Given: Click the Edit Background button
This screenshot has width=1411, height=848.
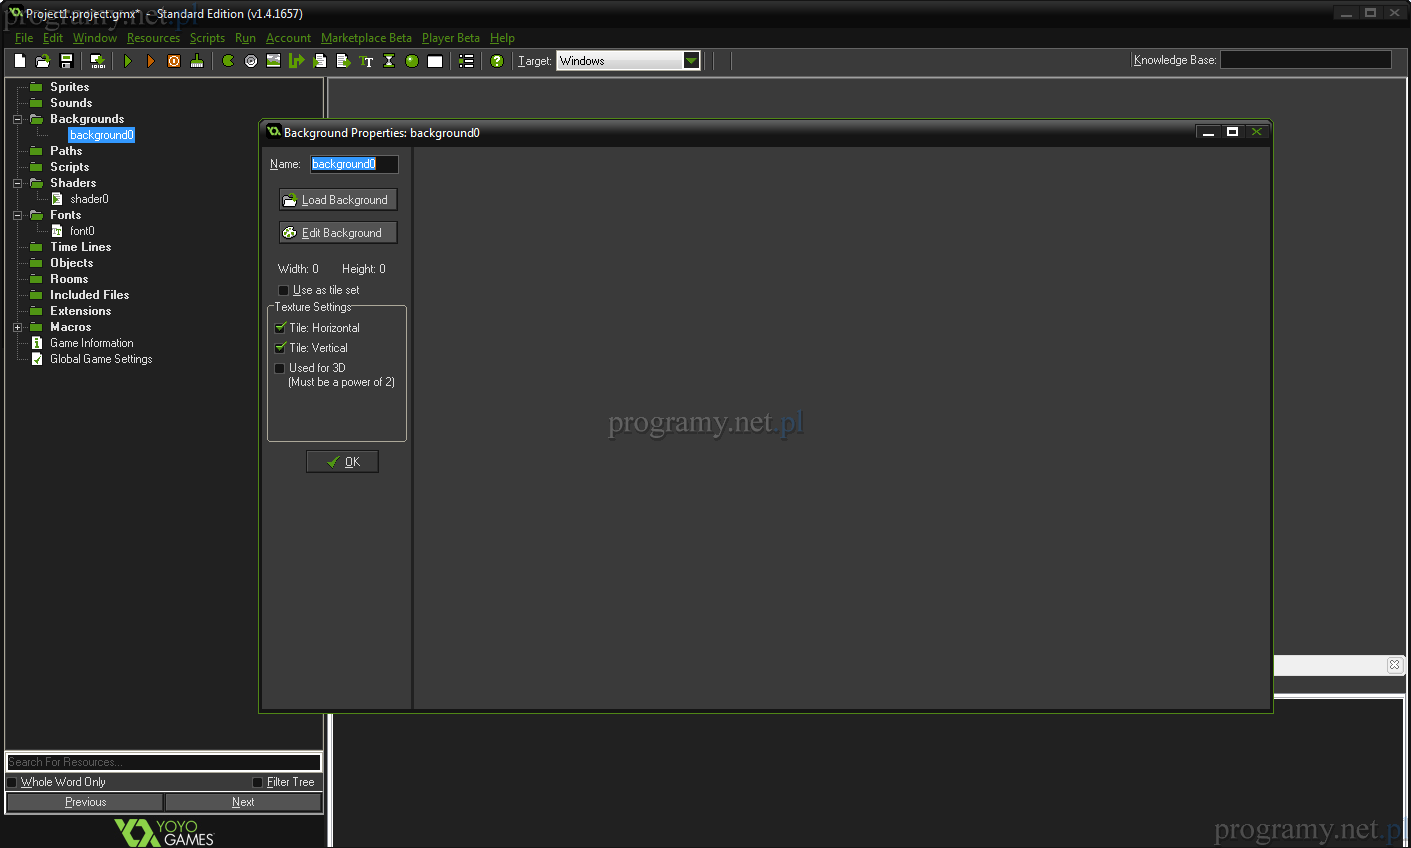Looking at the screenshot, I should coord(337,233).
